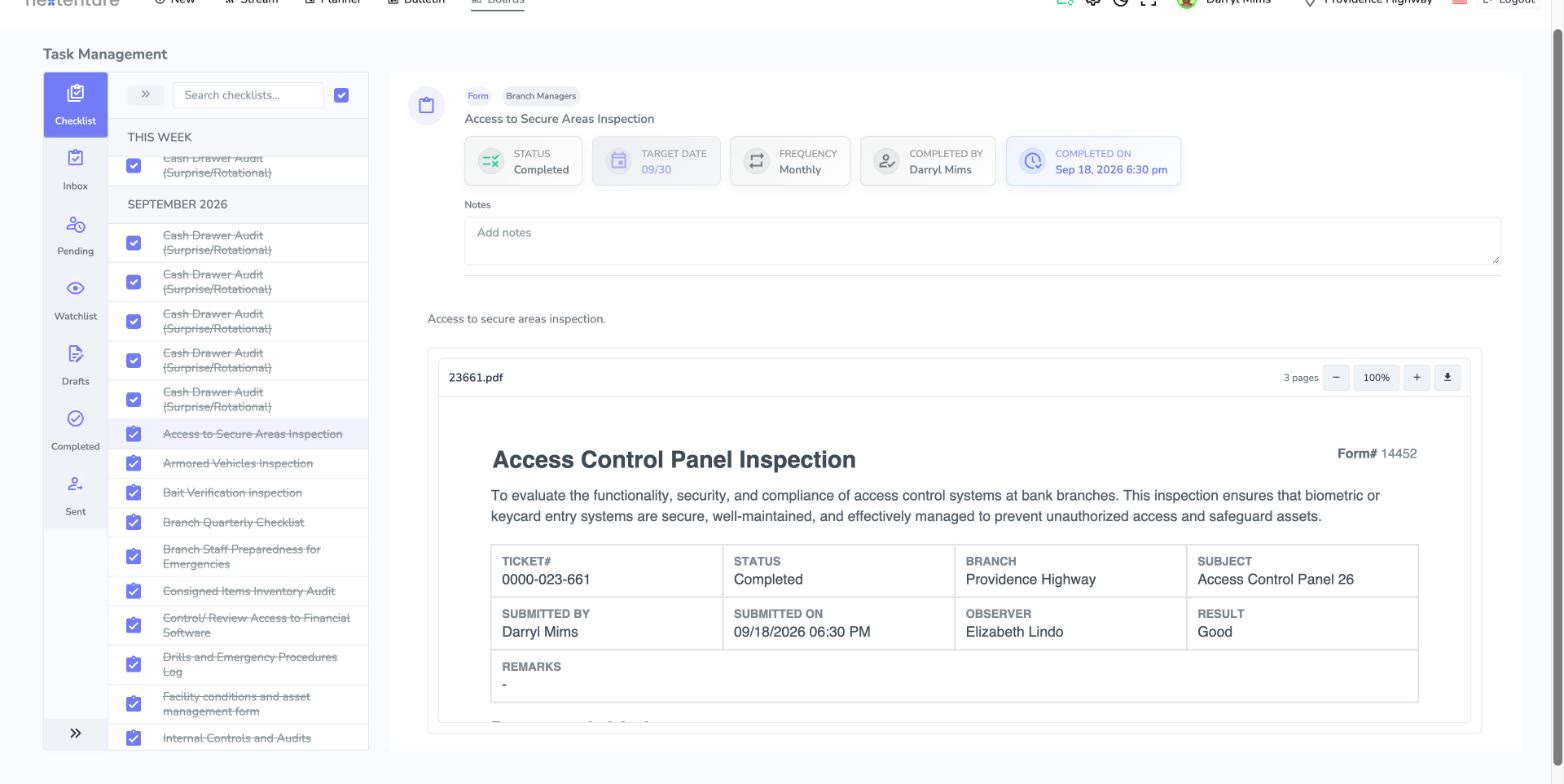This screenshot has width=1564, height=784.
Task: Click the Target Date calendar icon
Action: point(618,161)
